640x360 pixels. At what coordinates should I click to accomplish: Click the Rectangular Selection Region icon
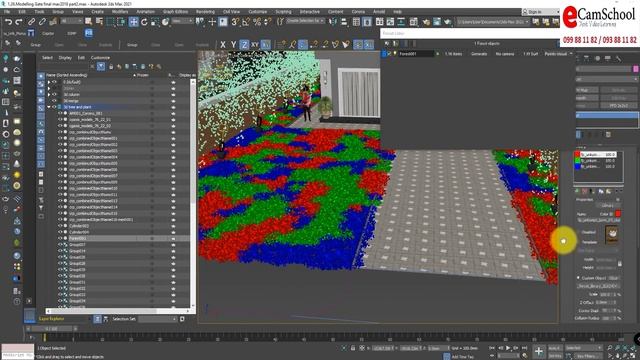(110, 22)
